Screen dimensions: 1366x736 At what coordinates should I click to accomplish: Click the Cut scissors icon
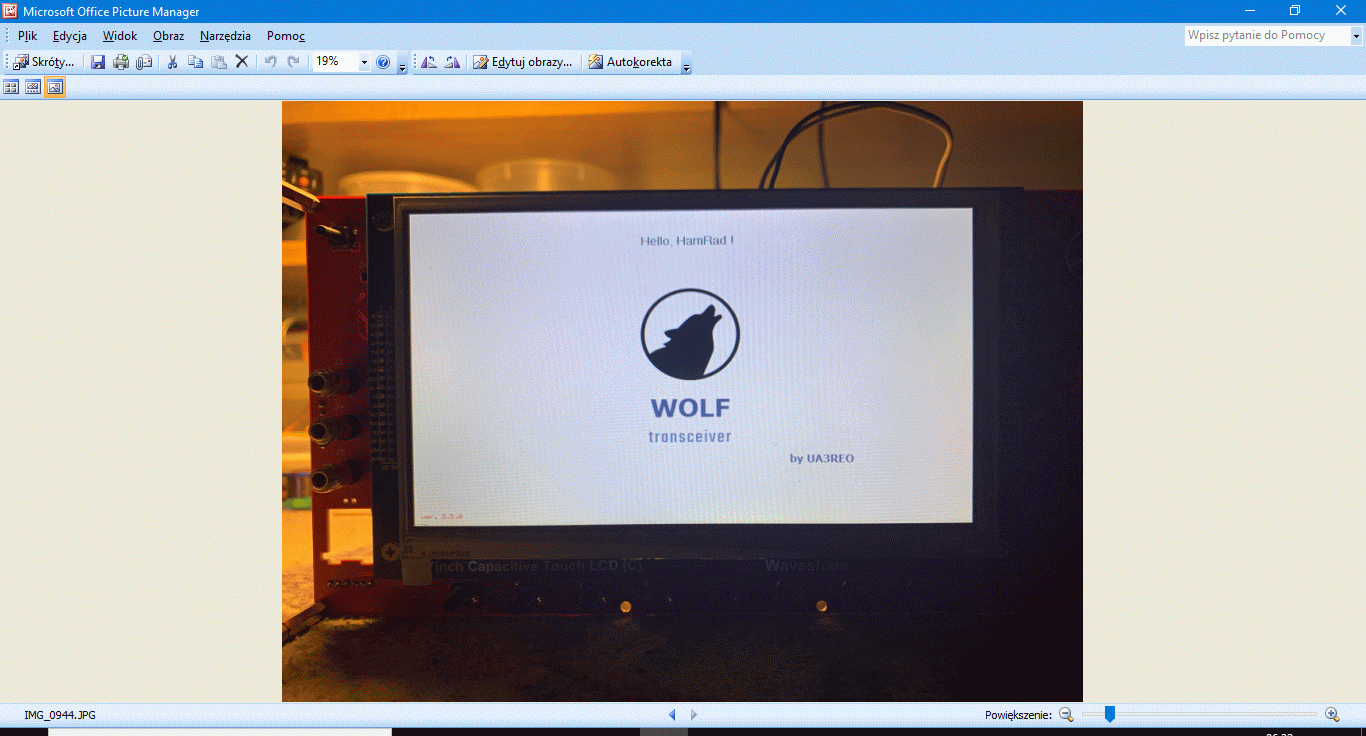pos(172,62)
